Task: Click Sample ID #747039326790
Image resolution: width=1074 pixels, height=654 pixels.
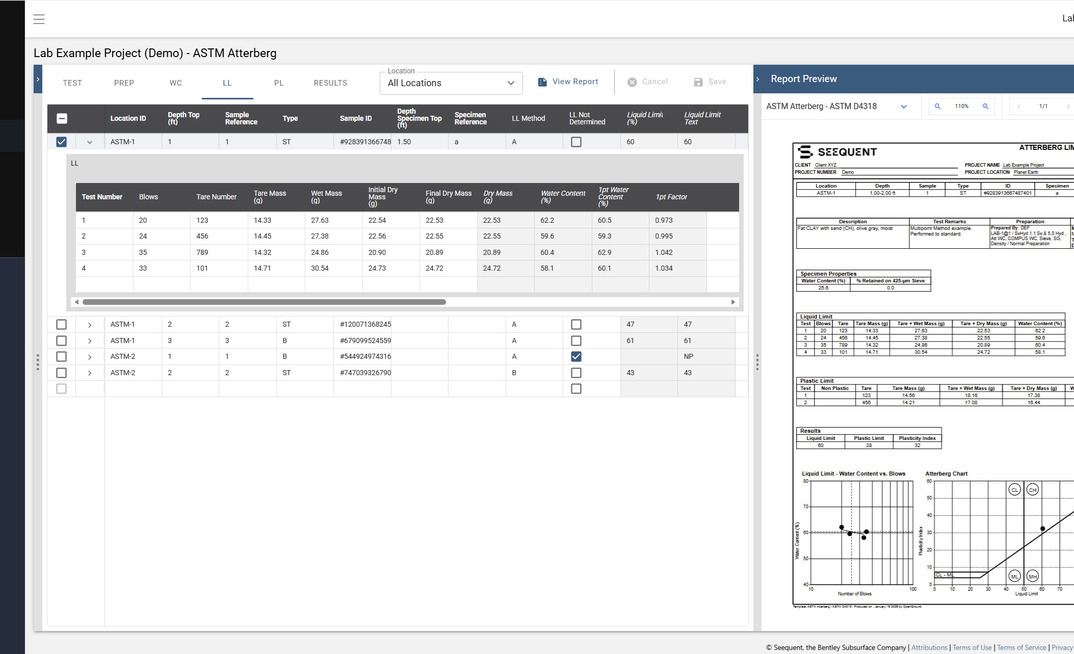Action: coord(366,373)
